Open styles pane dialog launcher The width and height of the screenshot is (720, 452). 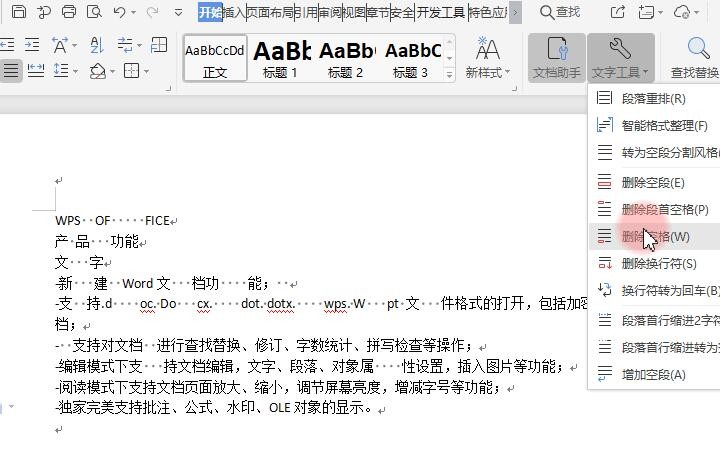(514, 88)
